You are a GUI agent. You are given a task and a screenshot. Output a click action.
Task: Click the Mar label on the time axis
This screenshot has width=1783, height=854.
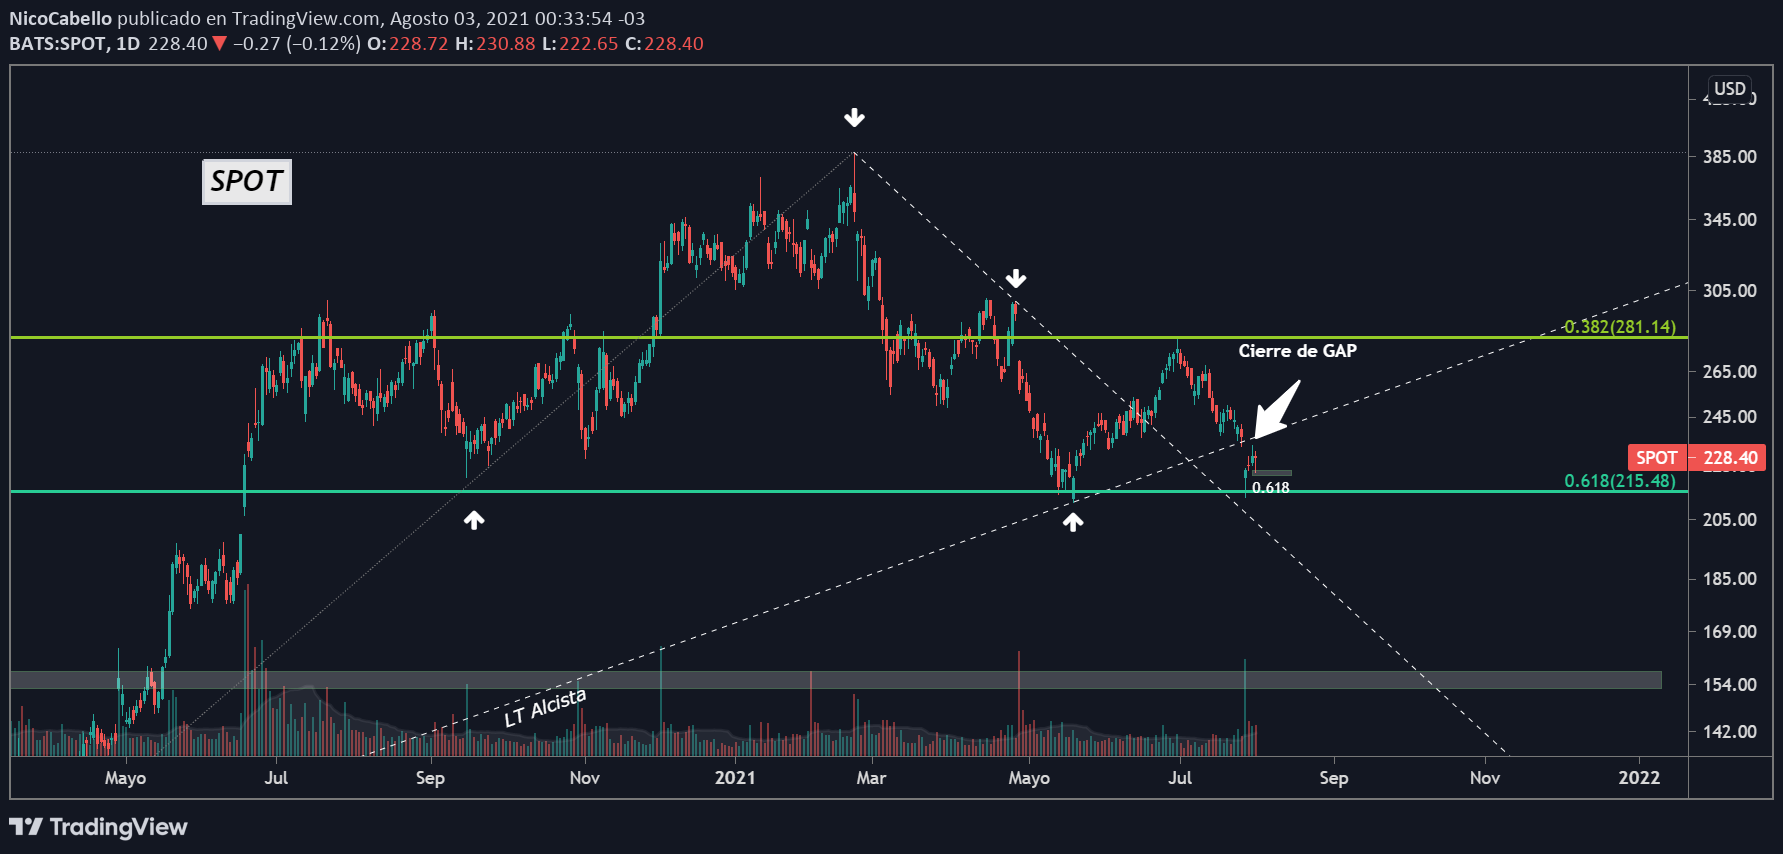point(871,778)
